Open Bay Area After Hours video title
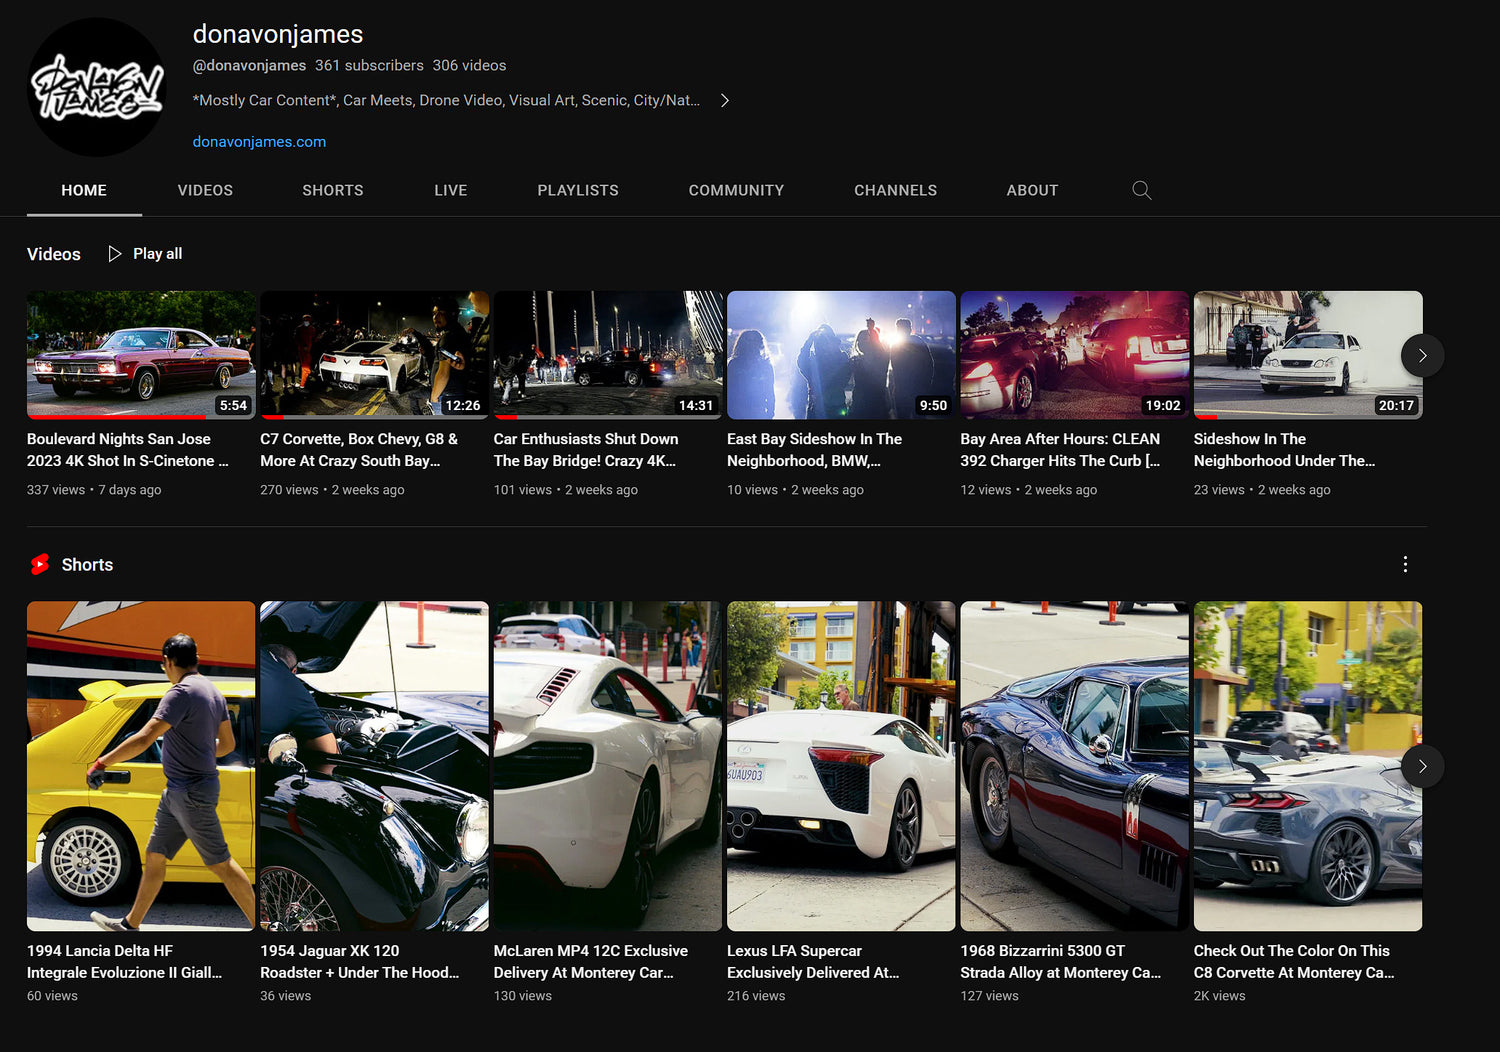Viewport: 1500px width, 1052px height. pyautogui.click(x=1060, y=450)
